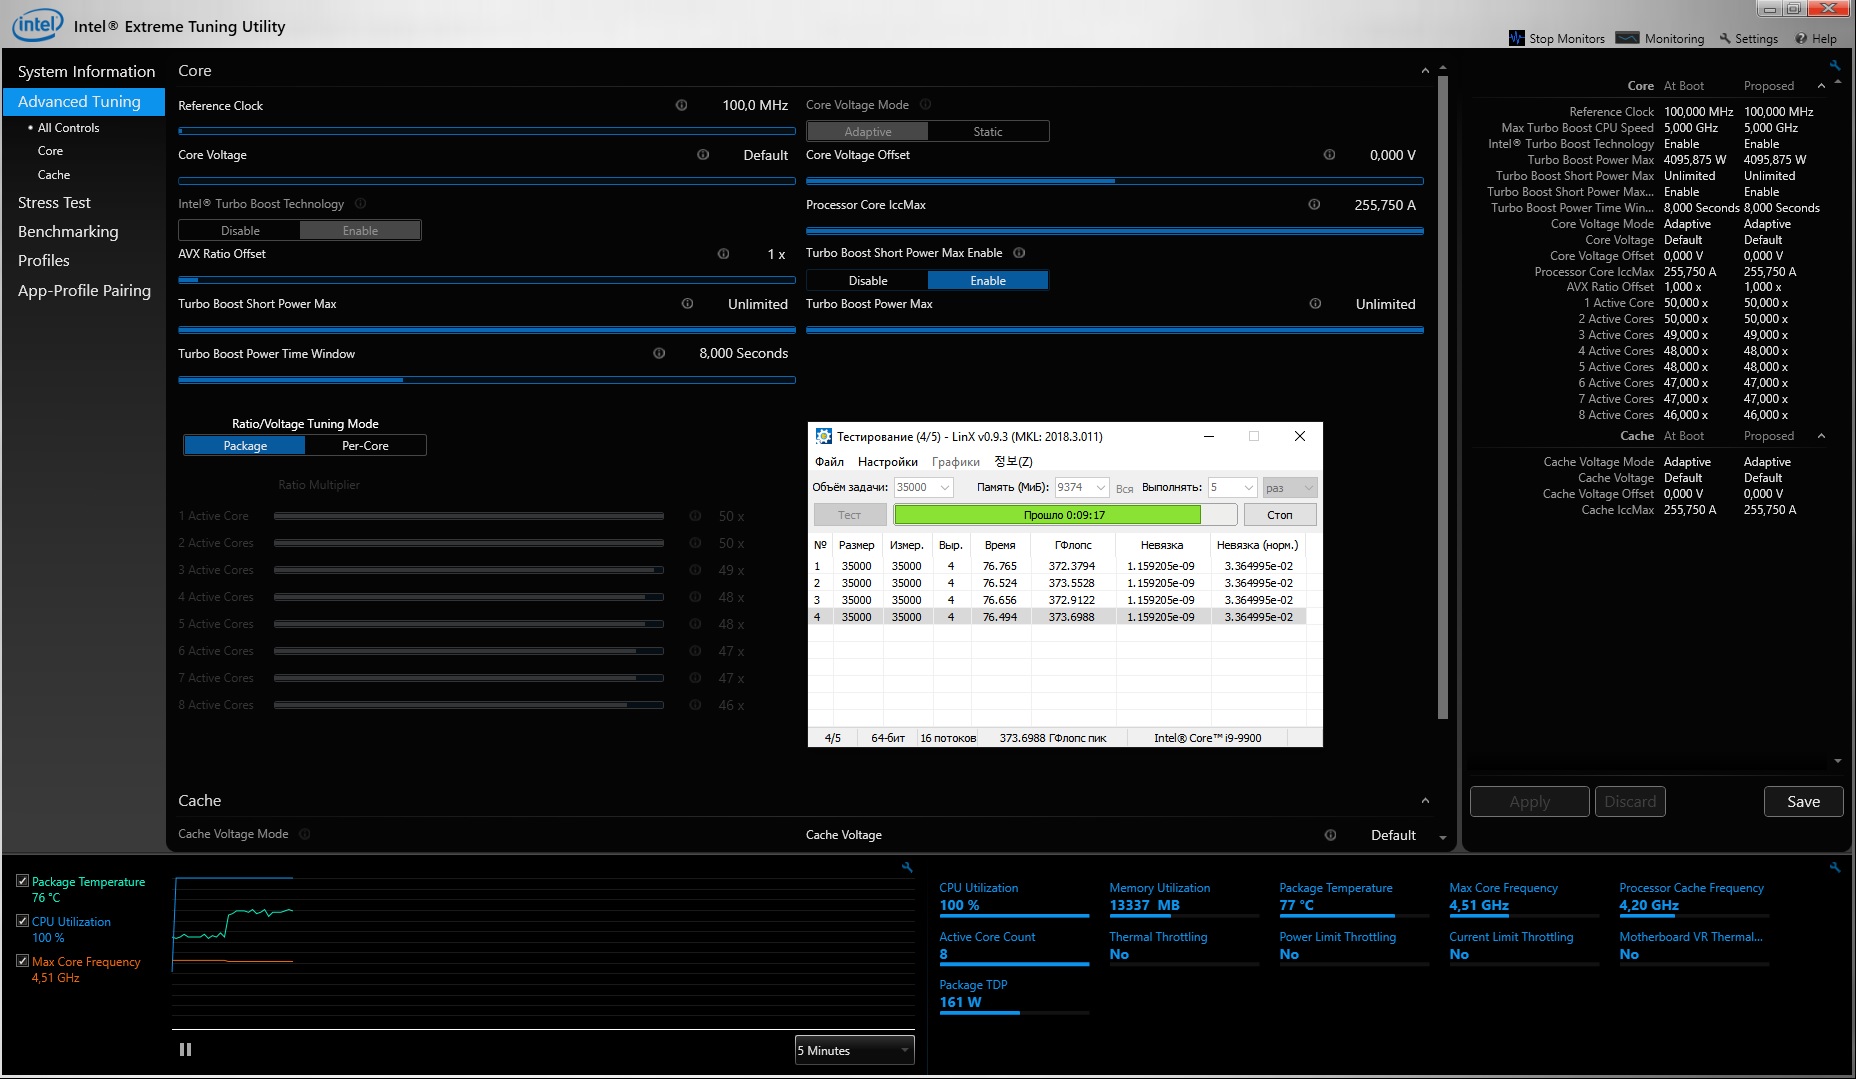Collapse Cache group in proposed settings panel
1858x1080 pixels.
pyautogui.click(x=1821, y=436)
